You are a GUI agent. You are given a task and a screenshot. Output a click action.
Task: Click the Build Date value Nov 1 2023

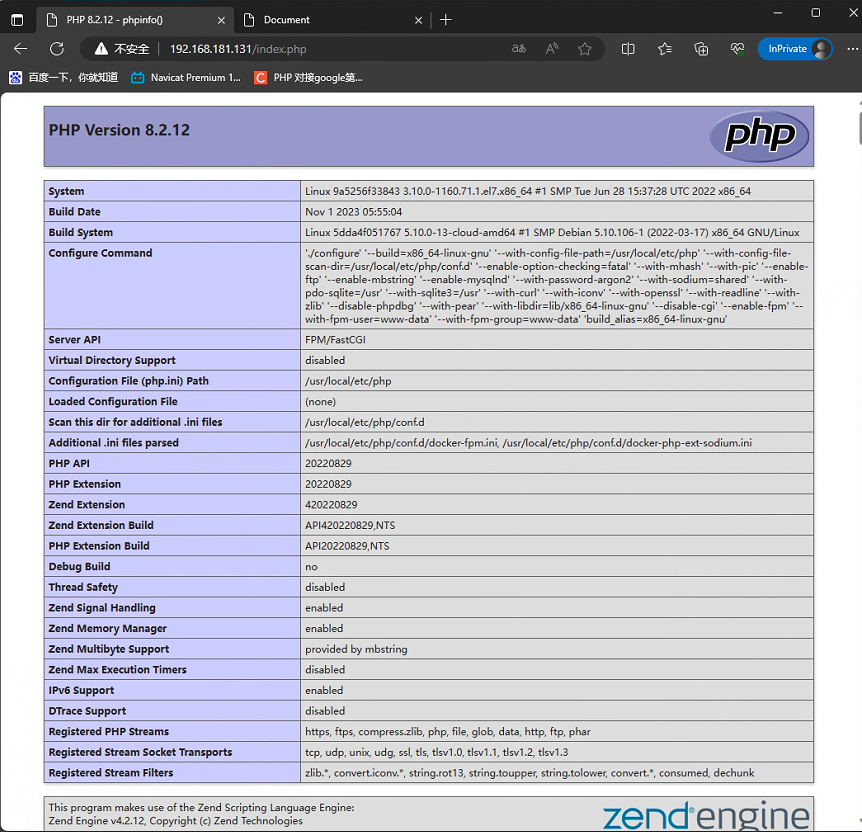tap(353, 212)
